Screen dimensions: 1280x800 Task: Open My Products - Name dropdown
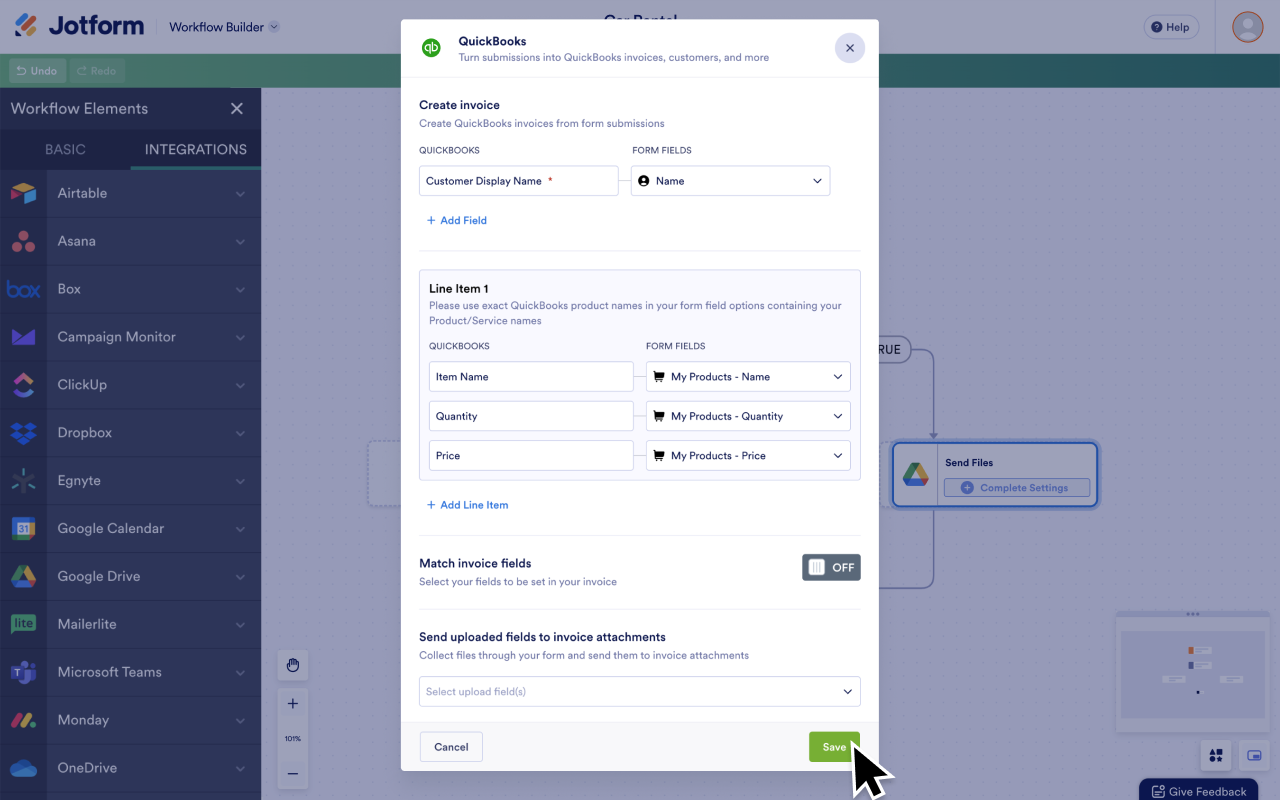click(748, 377)
